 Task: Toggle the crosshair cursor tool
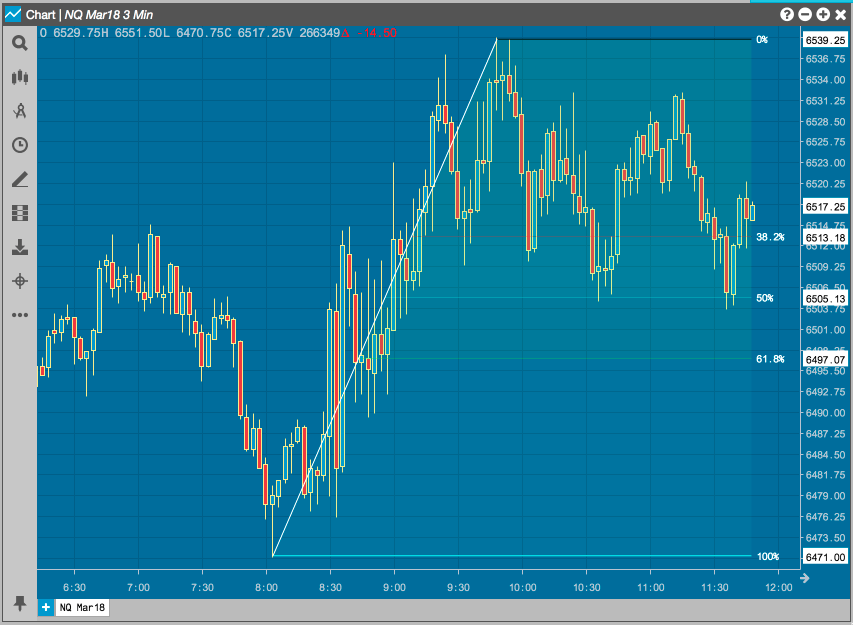point(20,281)
